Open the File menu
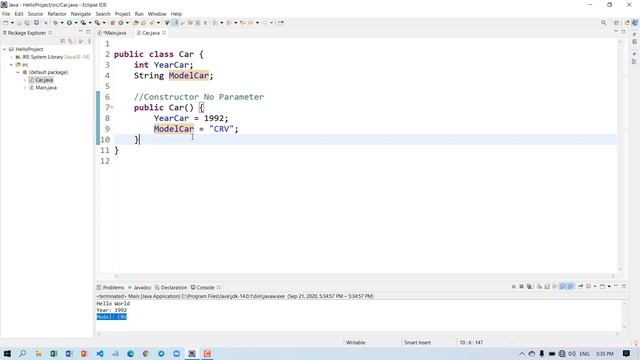The width and height of the screenshot is (640, 360). pyautogui.click(x=6, y=14)
